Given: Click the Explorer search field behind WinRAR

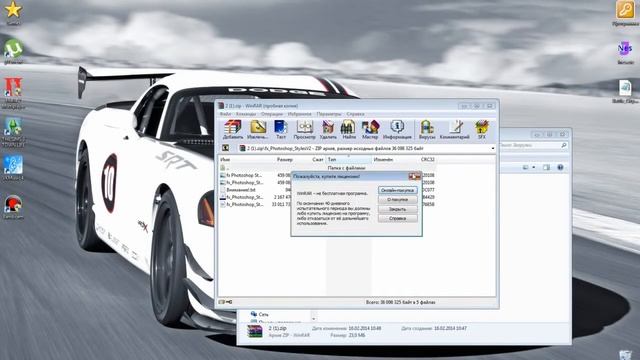Looking at the screenshot, I should [533, 145].
